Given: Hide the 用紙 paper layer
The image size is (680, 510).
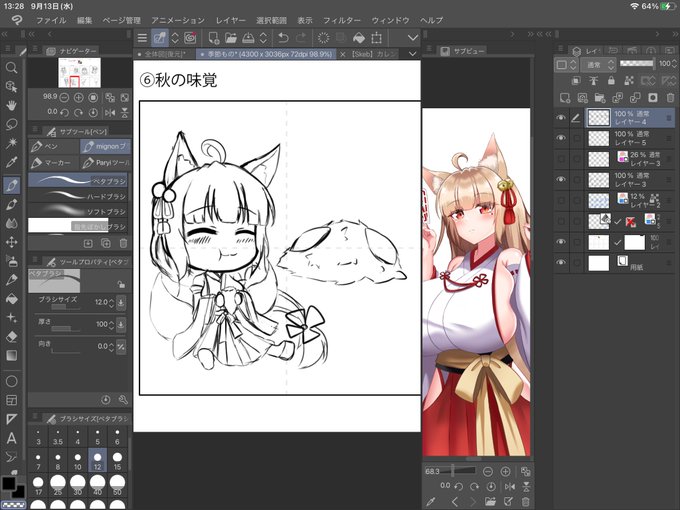Looking at the screenshot, I should (561, 262).
